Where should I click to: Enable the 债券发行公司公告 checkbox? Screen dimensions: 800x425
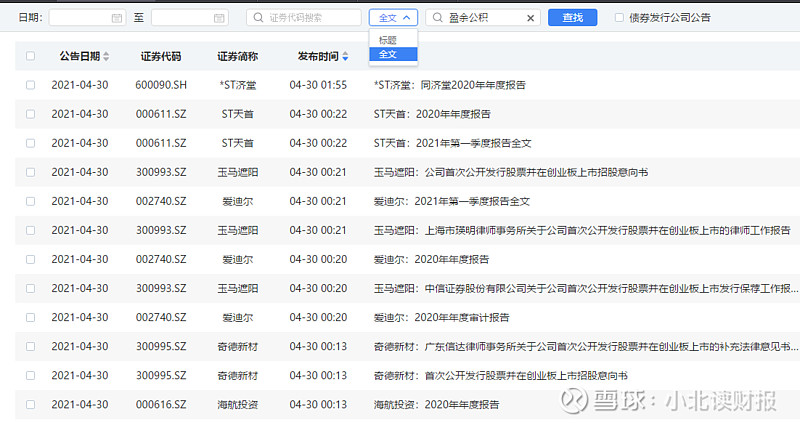coord(620,18)
